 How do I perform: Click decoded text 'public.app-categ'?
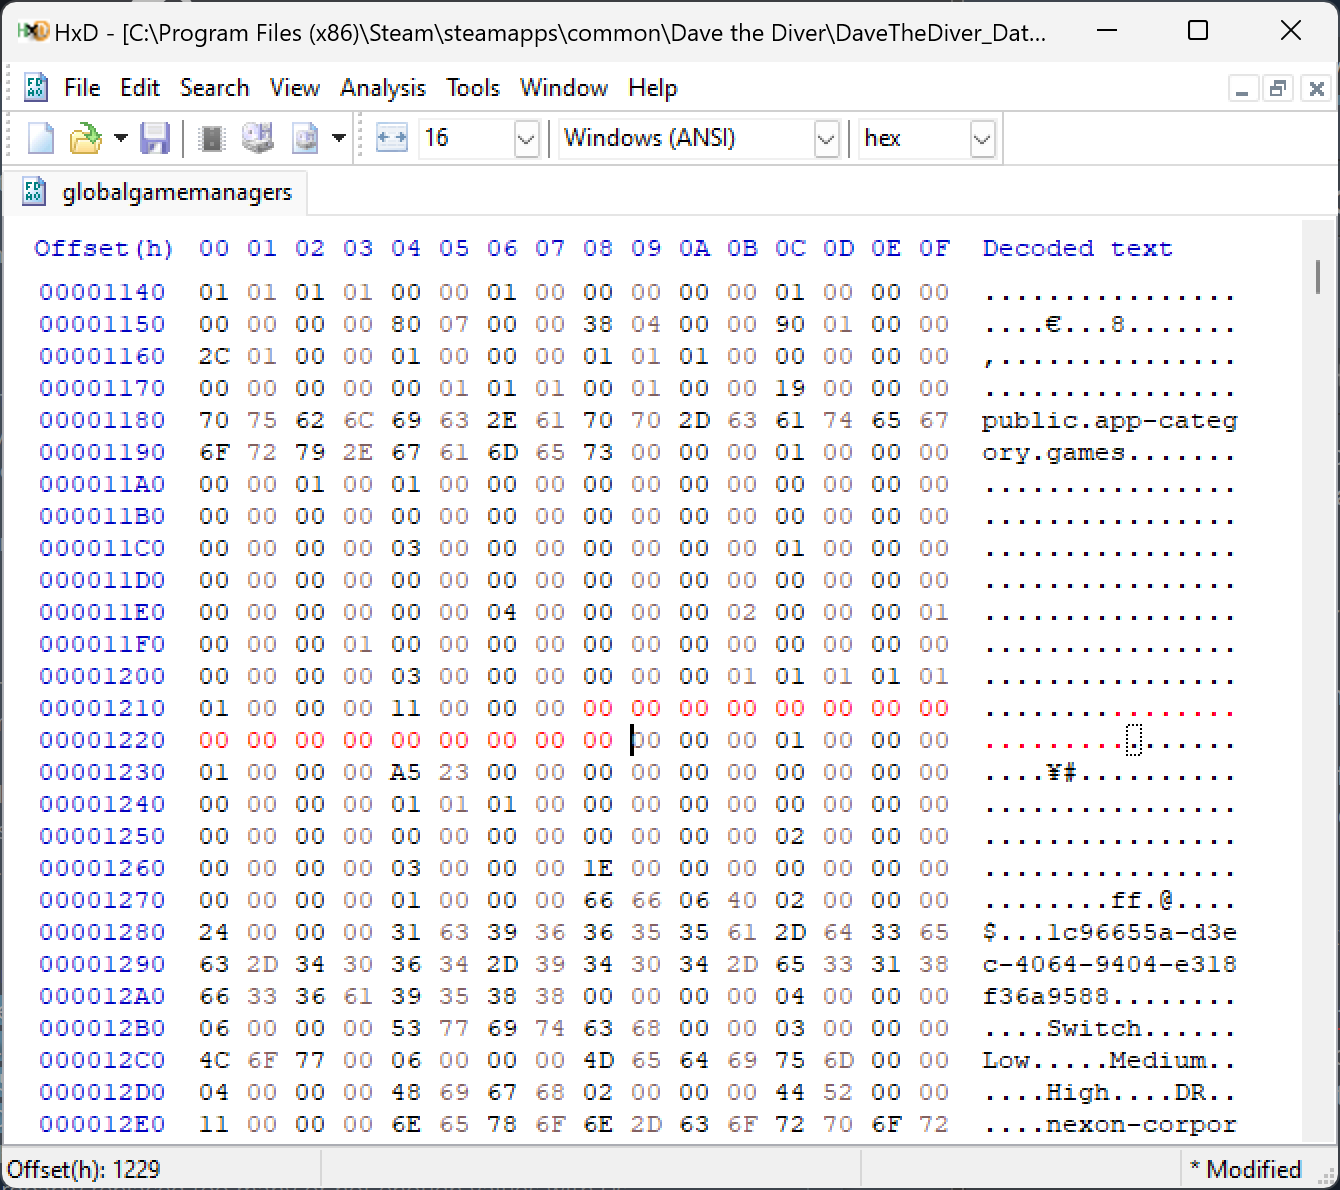1109,420
